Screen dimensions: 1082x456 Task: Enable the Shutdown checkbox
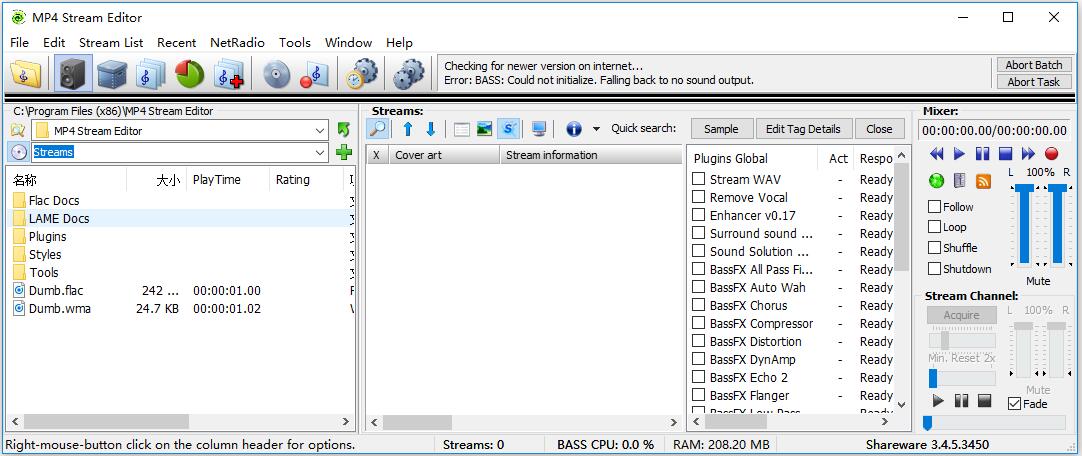934,268
